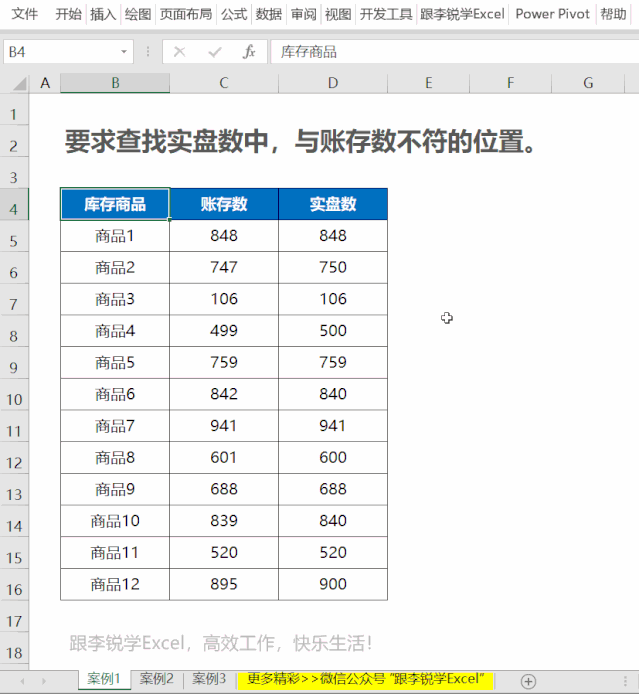This screenshot has width=639, height=694.
Task: Click the 库存商品 header cell
Action: click(115, 204)
